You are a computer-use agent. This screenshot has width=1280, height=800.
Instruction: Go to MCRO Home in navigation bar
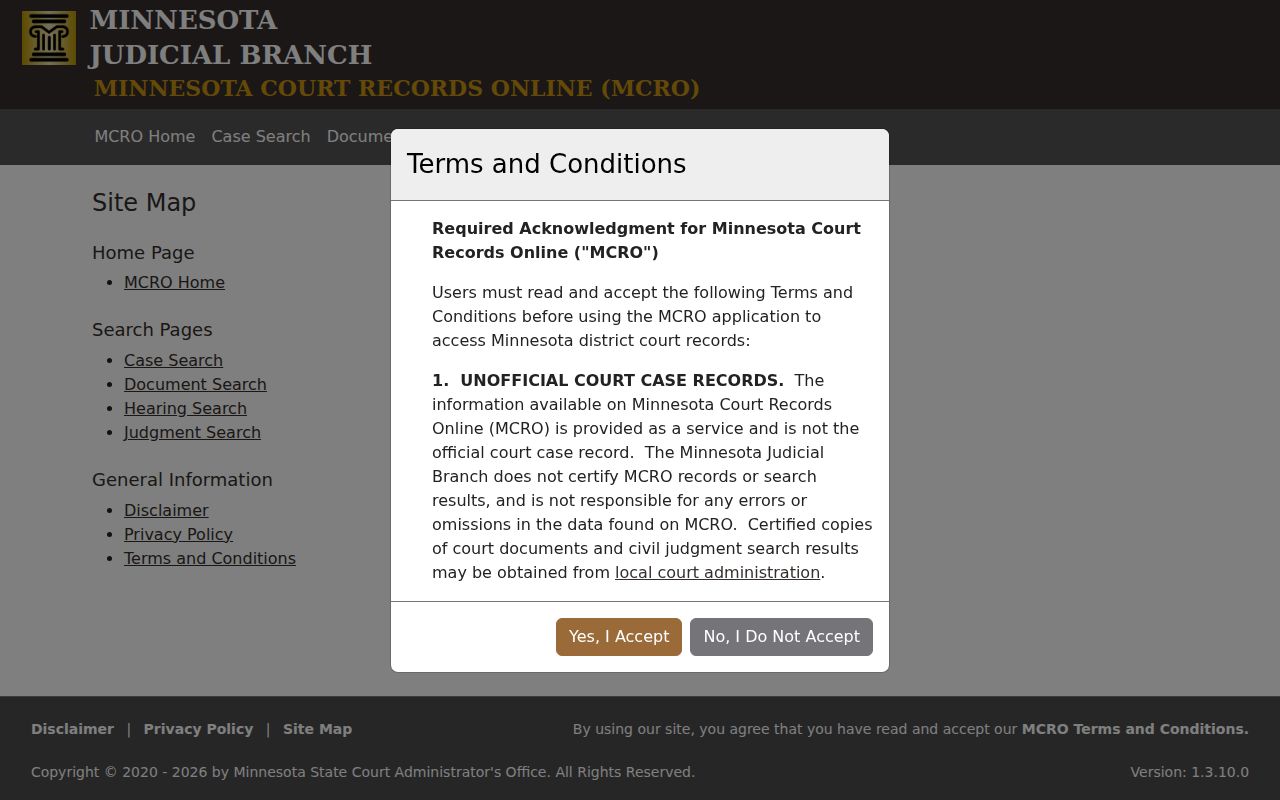pos(145,137)
